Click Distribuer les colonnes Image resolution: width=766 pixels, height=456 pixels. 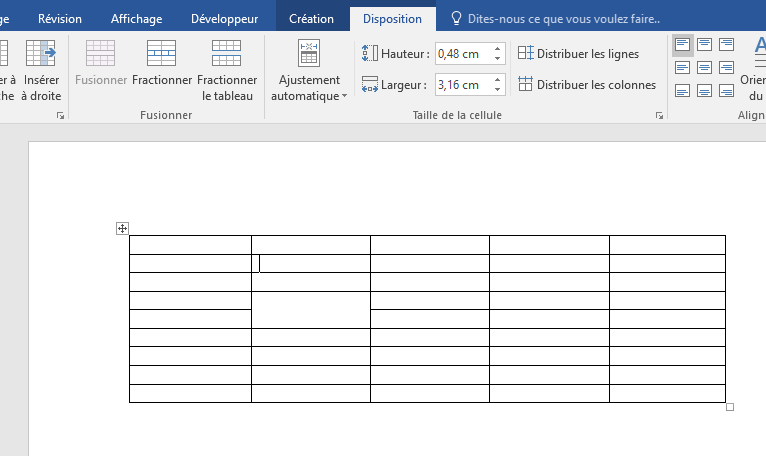[x=587, y=85]
